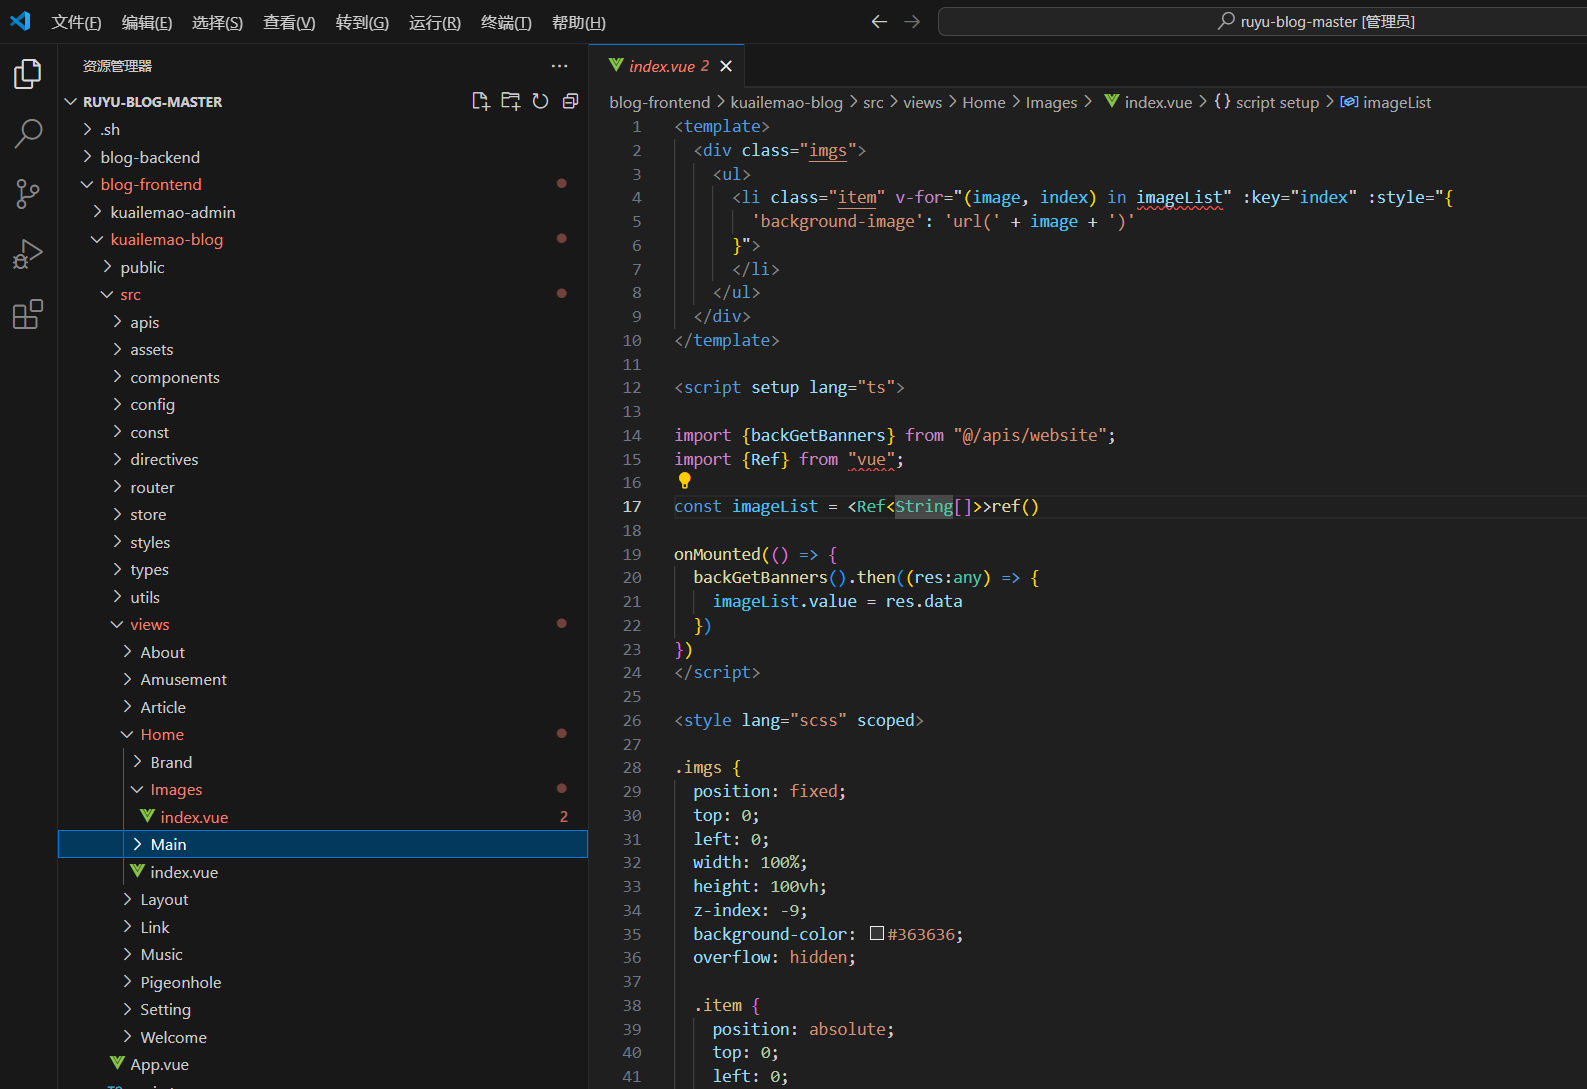Viewport: 1587px width, 1089px height.
Task: Open the 转到(G) menu
Action: coord(362,22)
